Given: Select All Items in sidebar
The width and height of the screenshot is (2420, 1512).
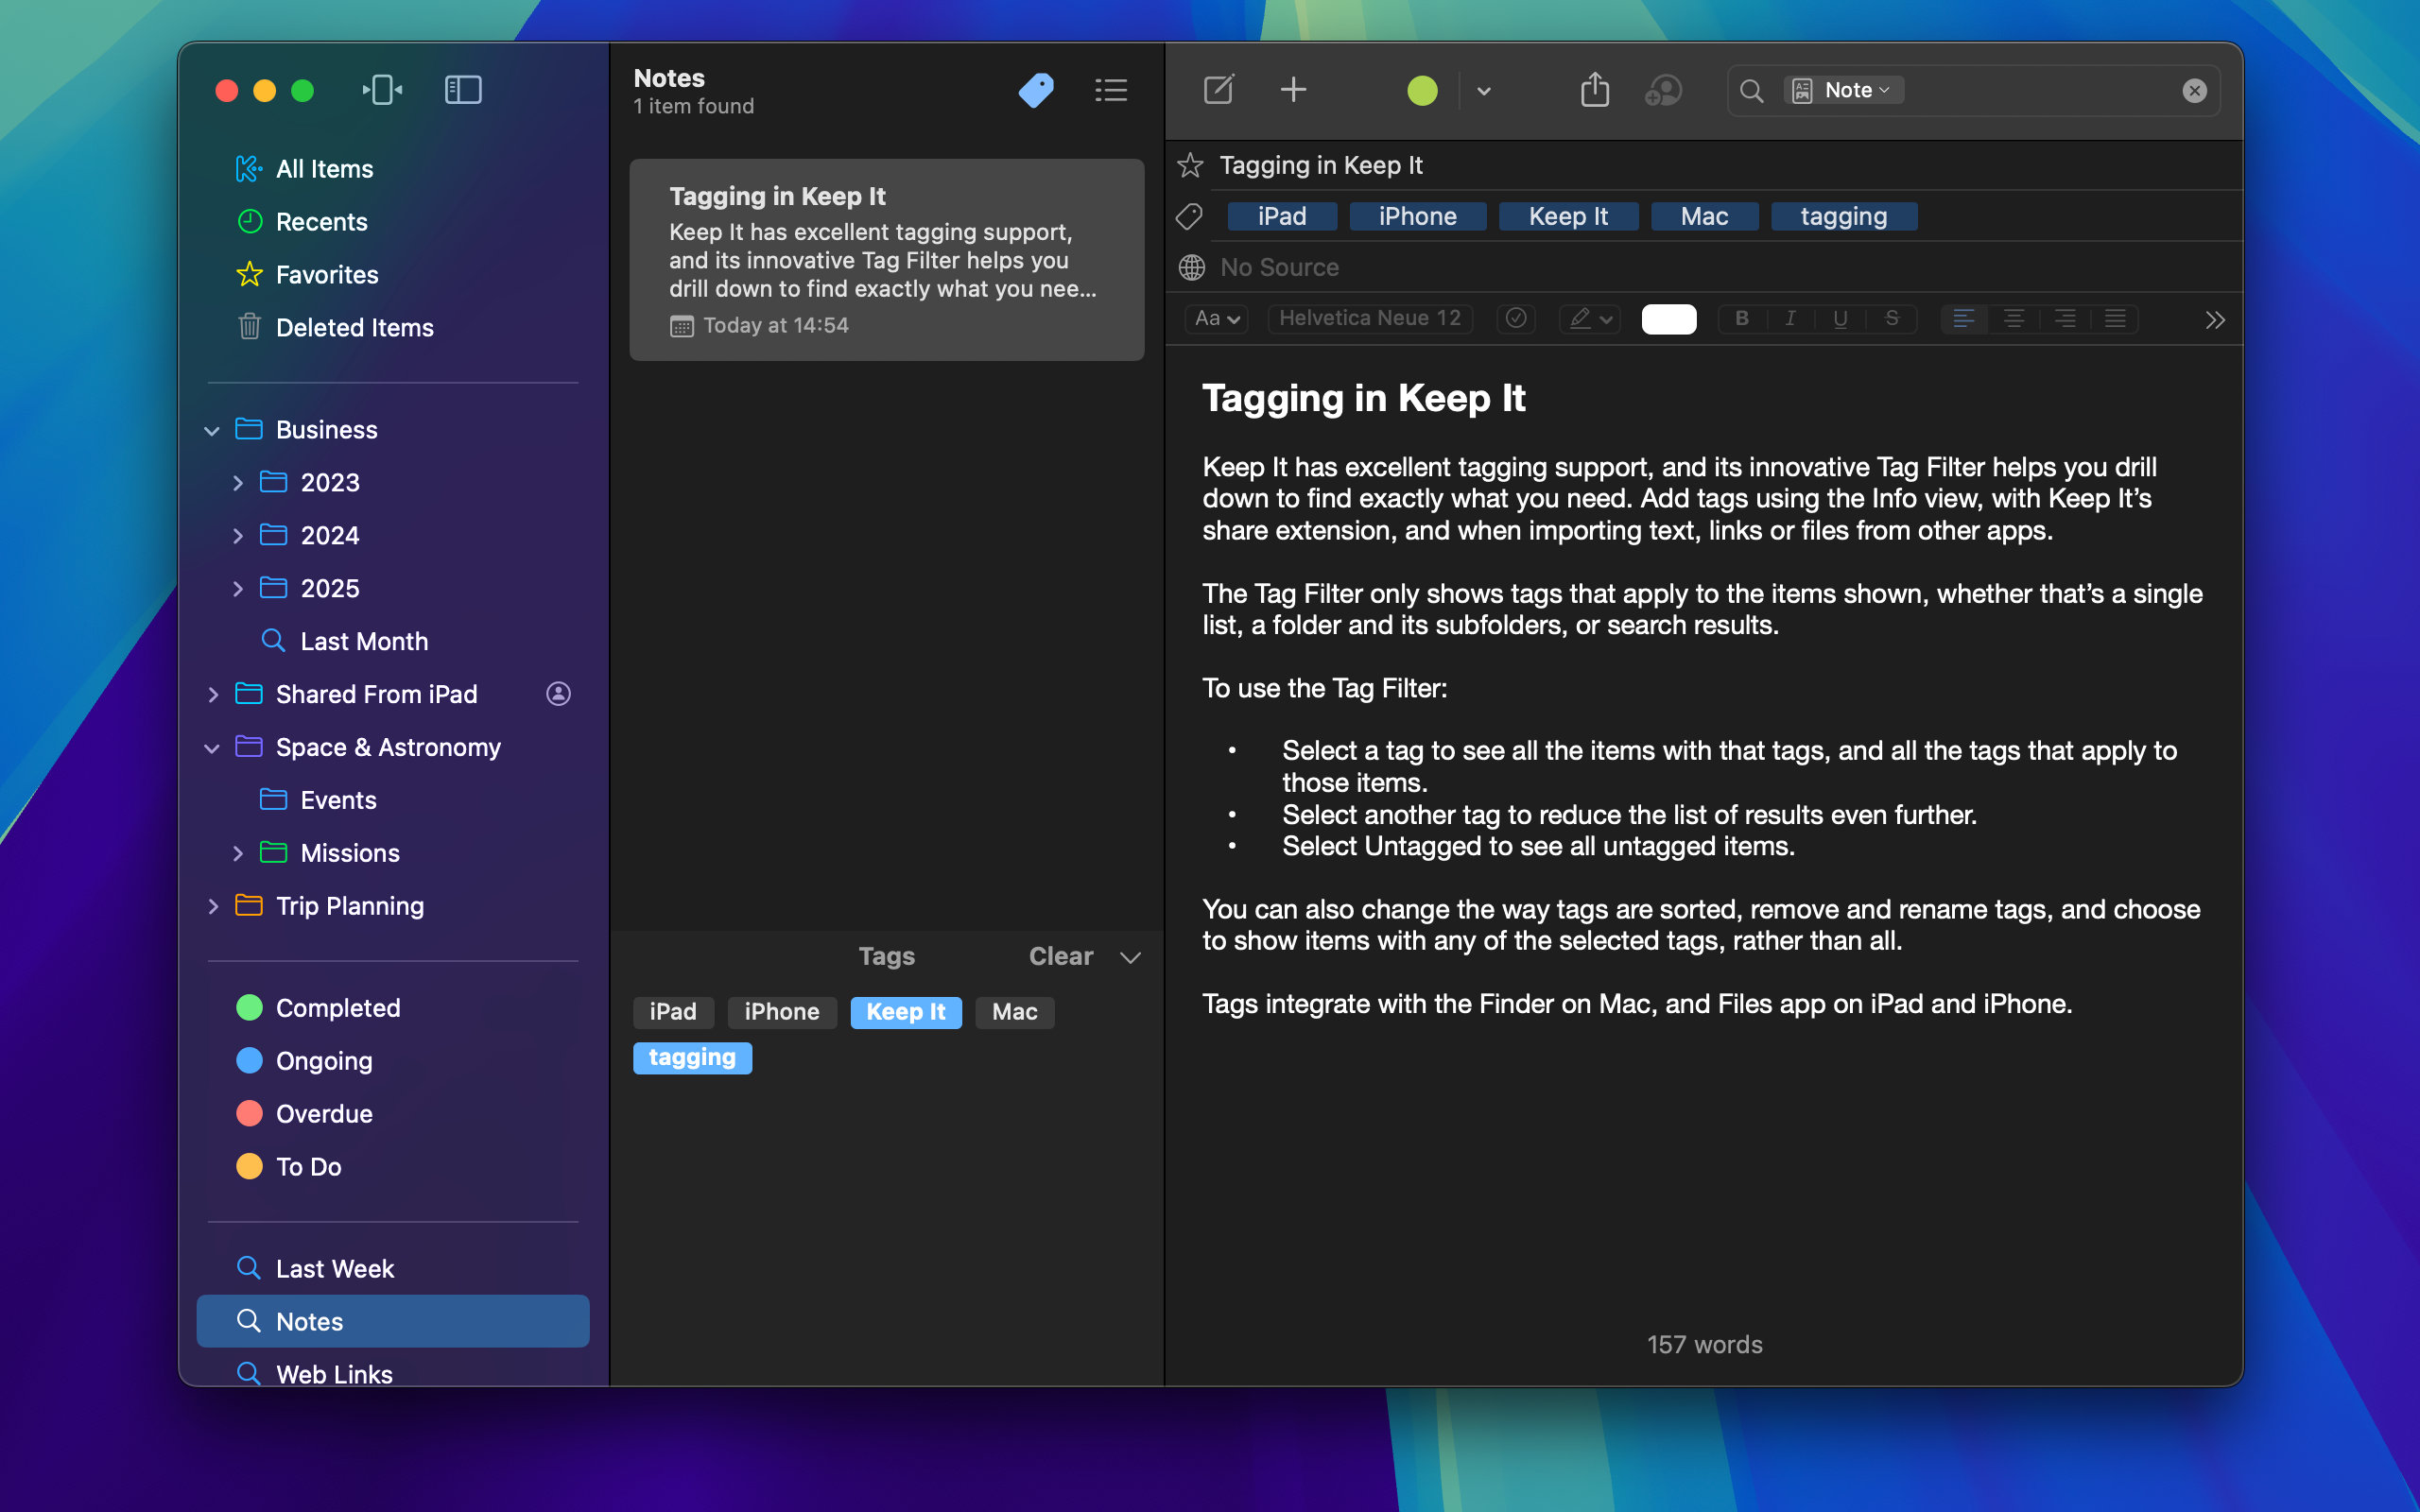Looking at the screenshot, I should (393, 169).
